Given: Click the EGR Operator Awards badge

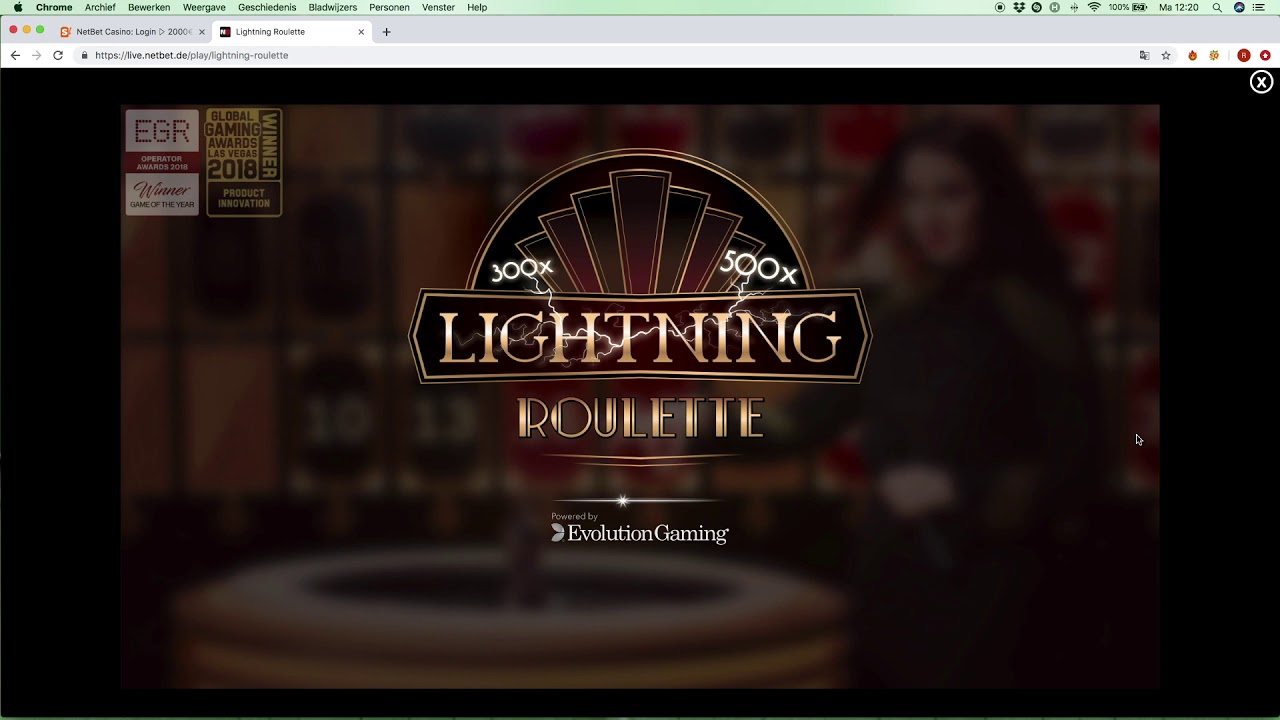Looking at the screenshot, I should tap(162, 162).
